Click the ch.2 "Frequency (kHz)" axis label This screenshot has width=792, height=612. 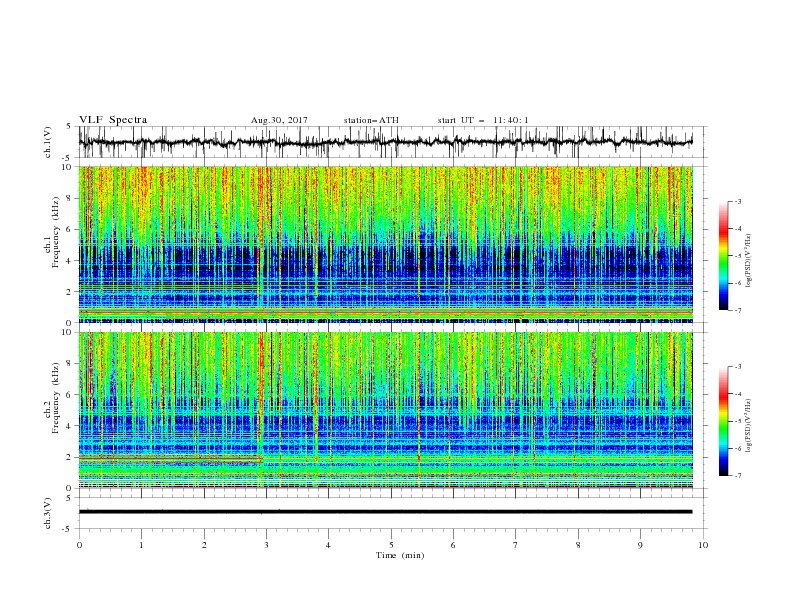click(x=55, y=398)
